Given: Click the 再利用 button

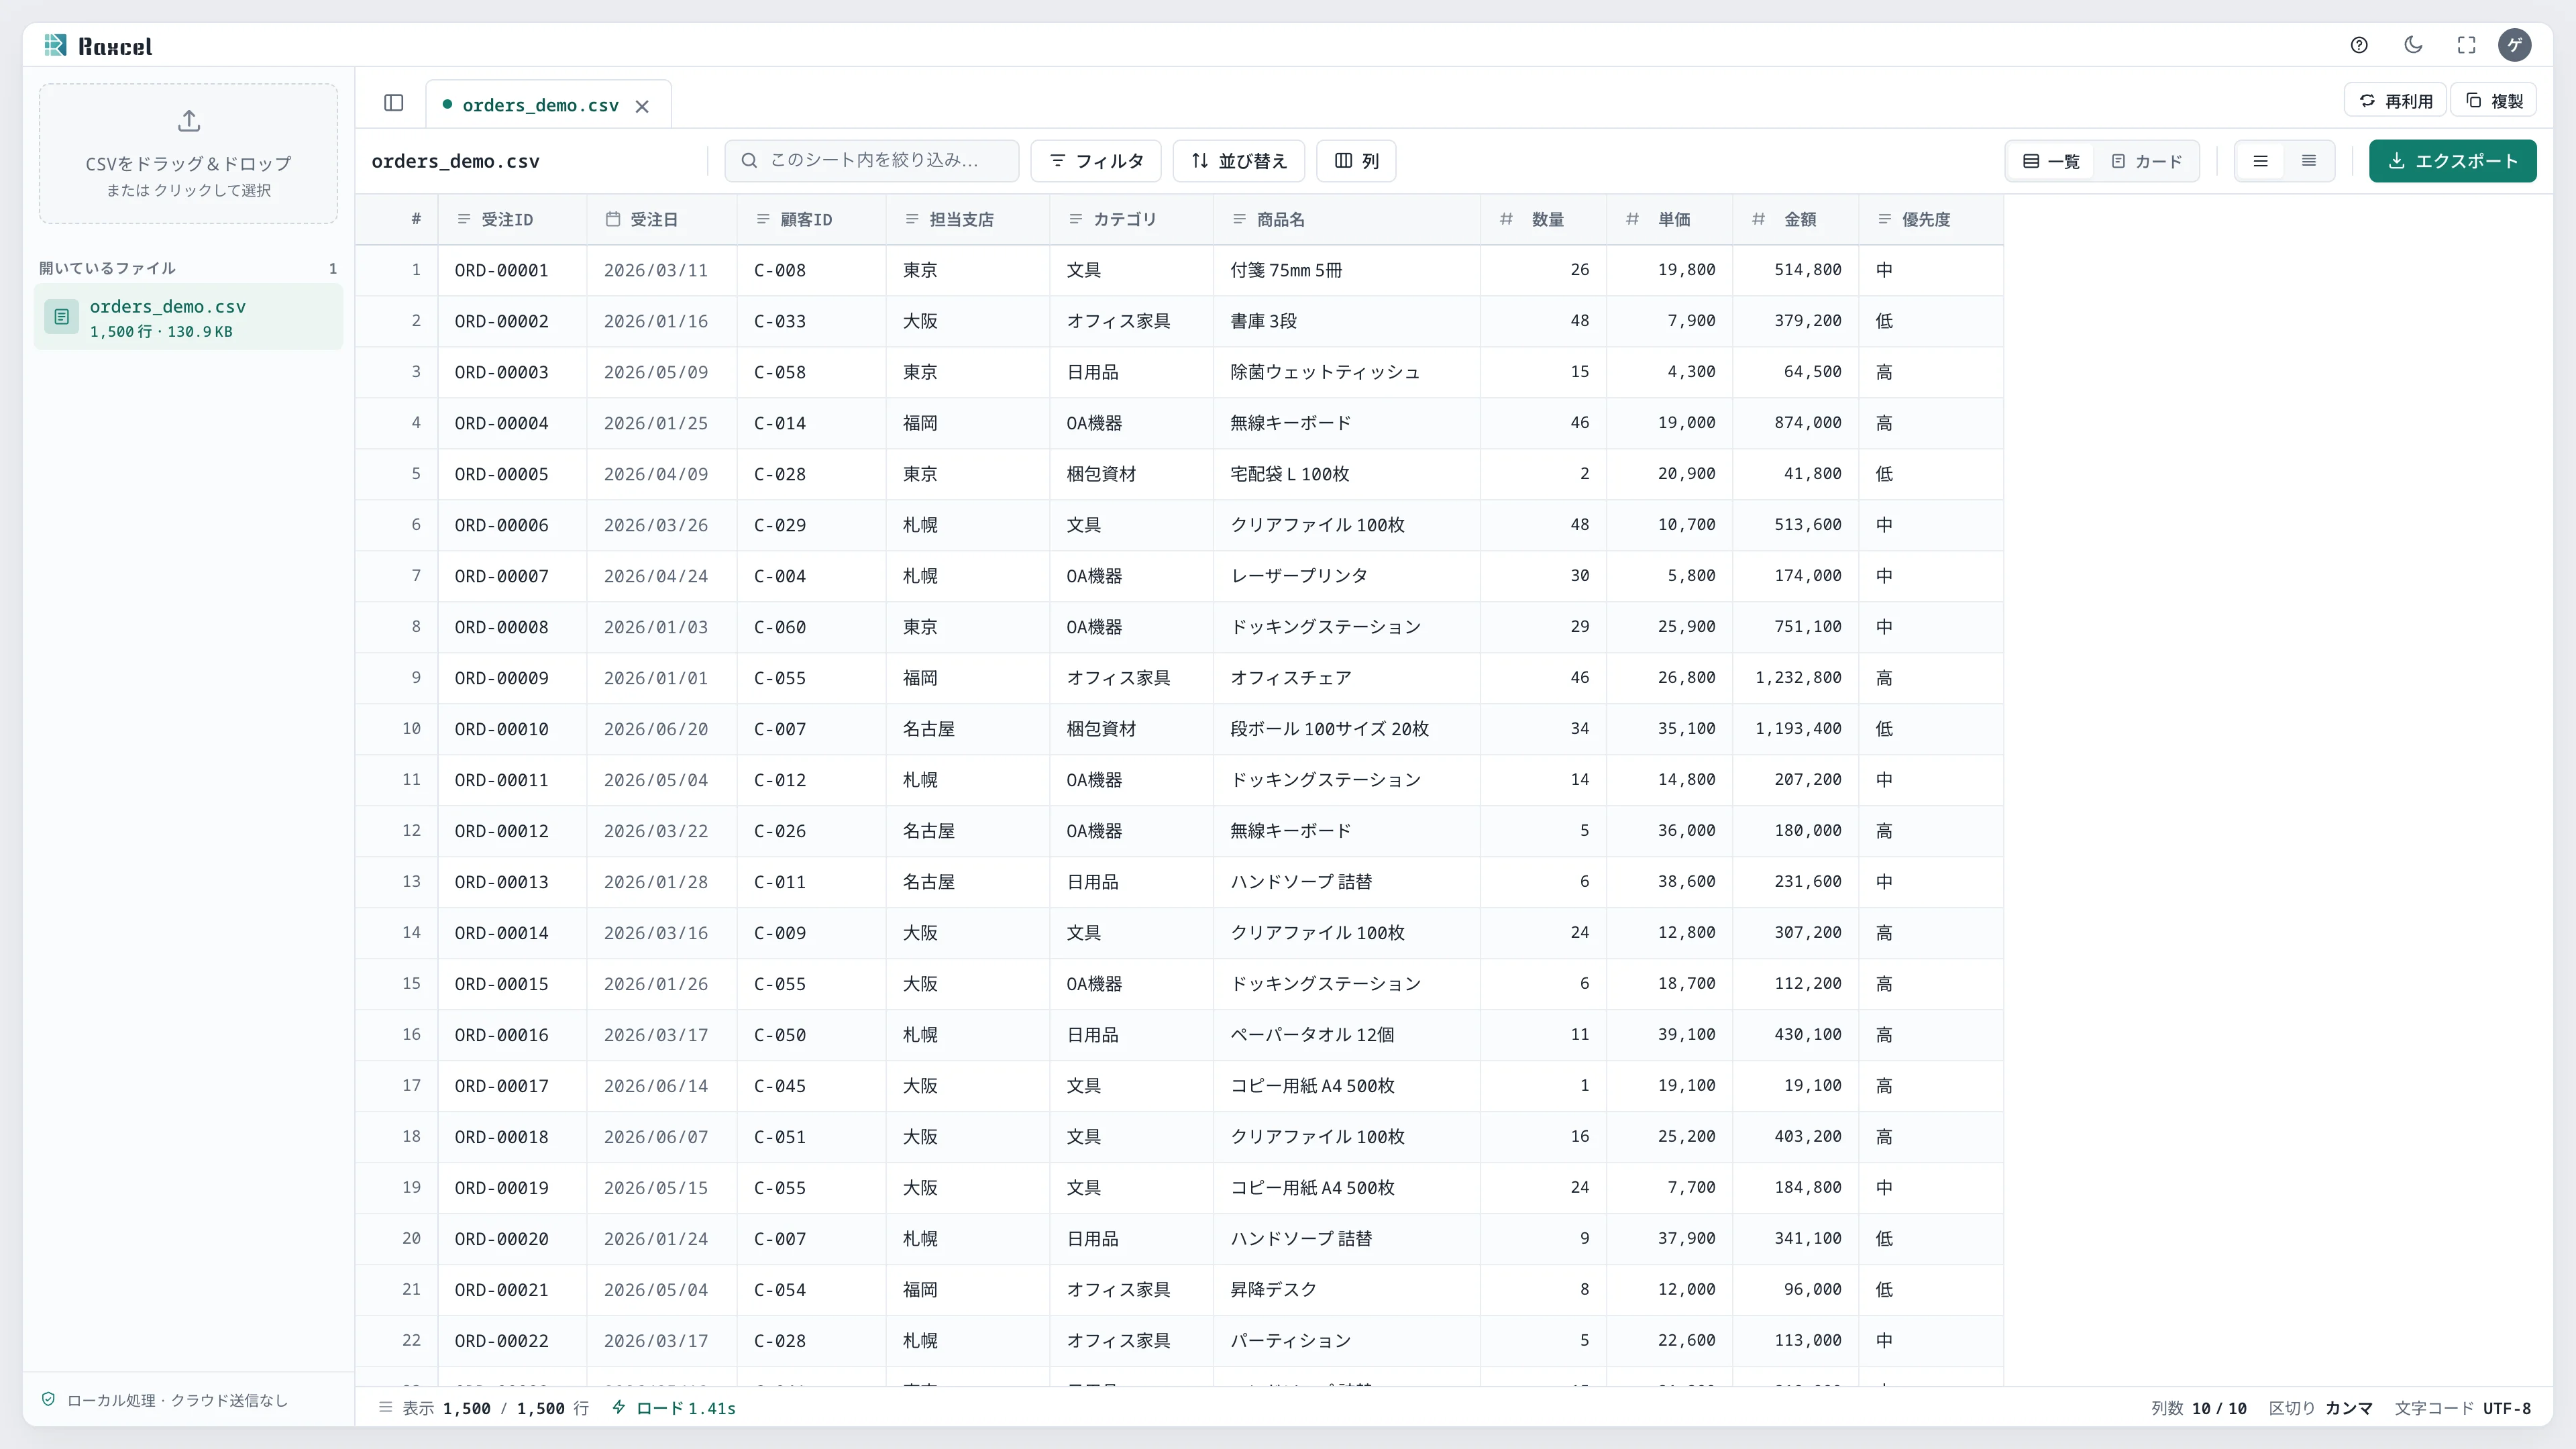Looking at the screenshot, I should click(2395, 101).
